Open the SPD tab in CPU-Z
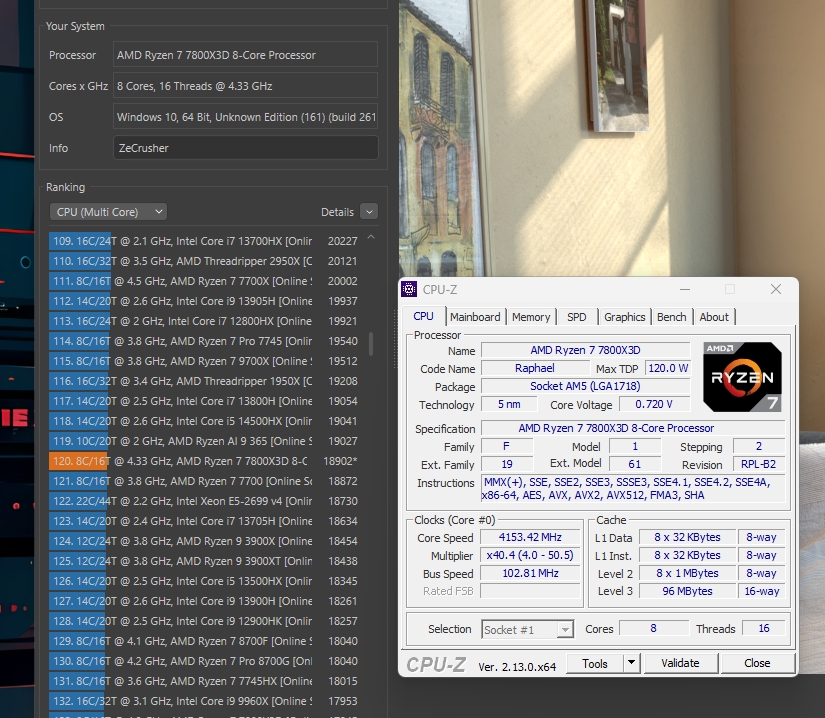 coord(577,317)
